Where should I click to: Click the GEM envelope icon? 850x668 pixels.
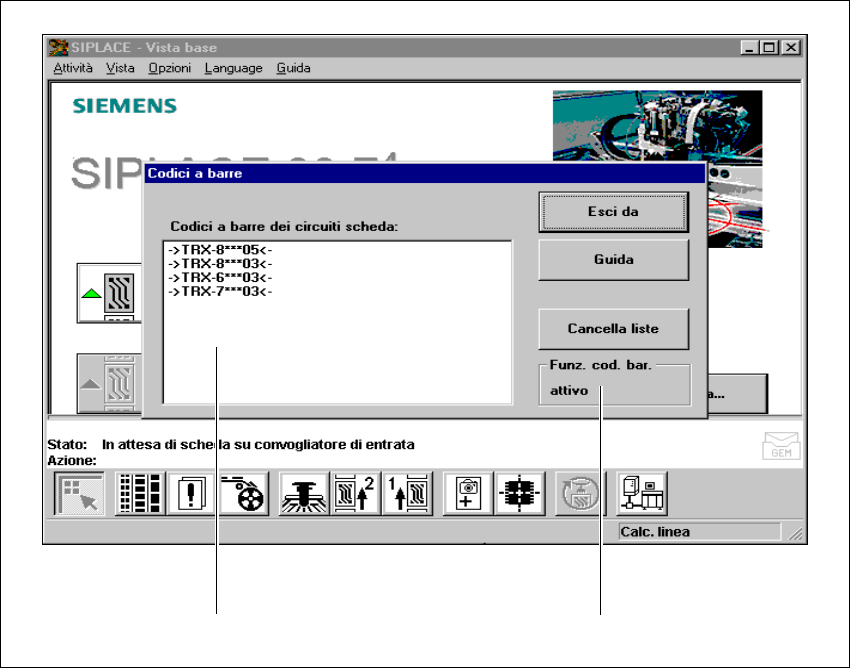coord(781,446)
